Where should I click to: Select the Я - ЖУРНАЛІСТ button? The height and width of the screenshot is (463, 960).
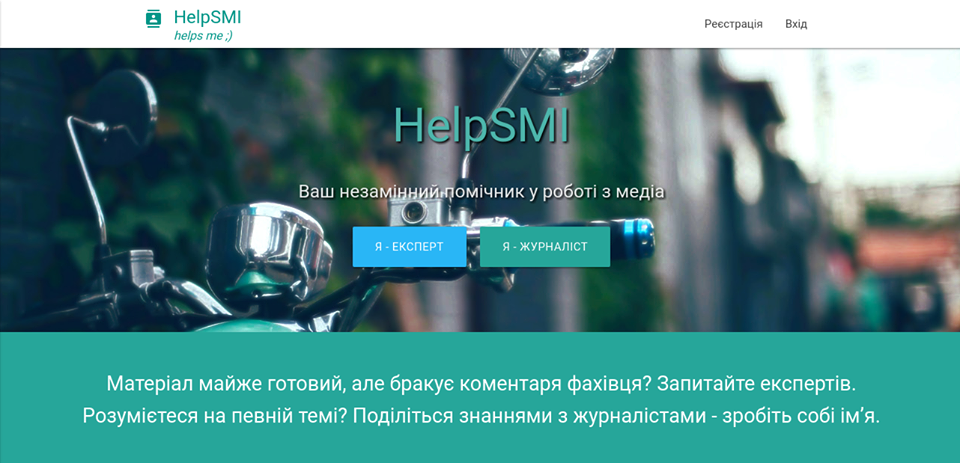click(x=545, y=247)
